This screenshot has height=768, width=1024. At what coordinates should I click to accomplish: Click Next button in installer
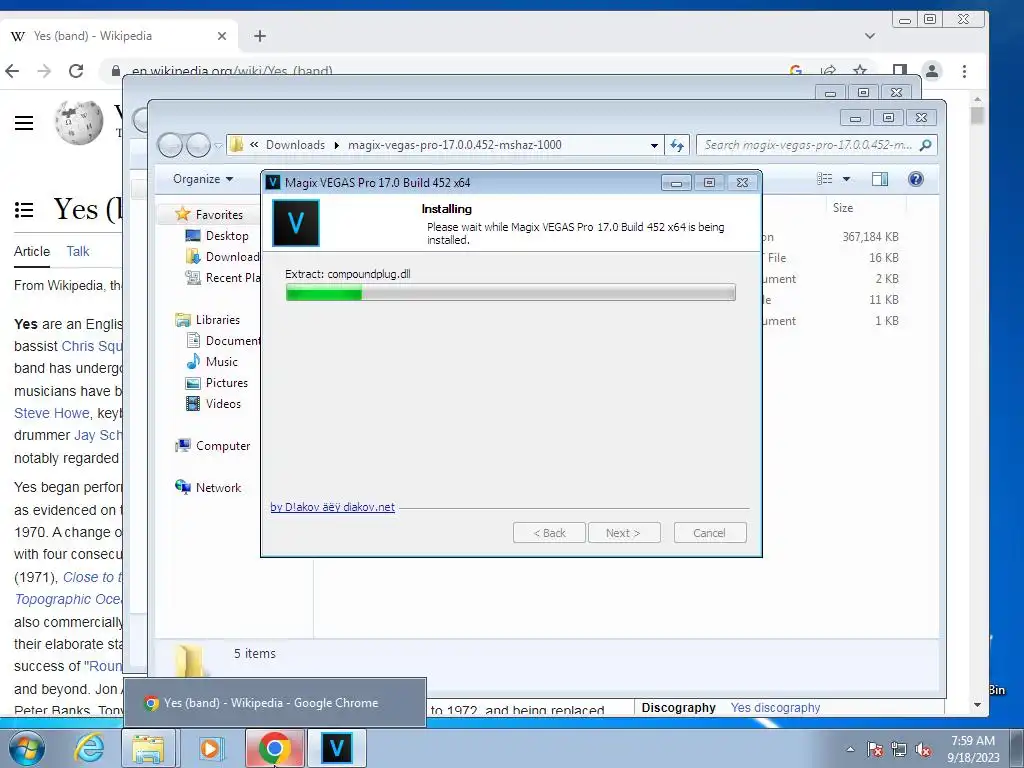click(624, 533)
